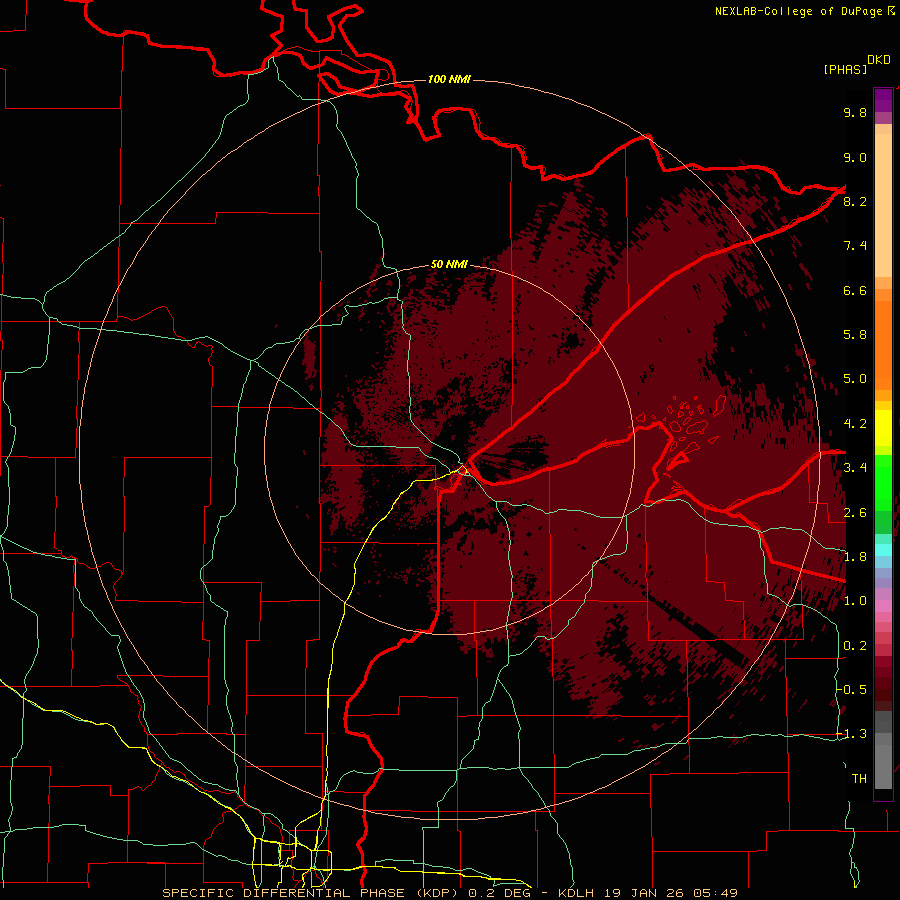Click the 0.2 value on the color scale
This screenshot has width=900, height=900.
coord(855,646)
